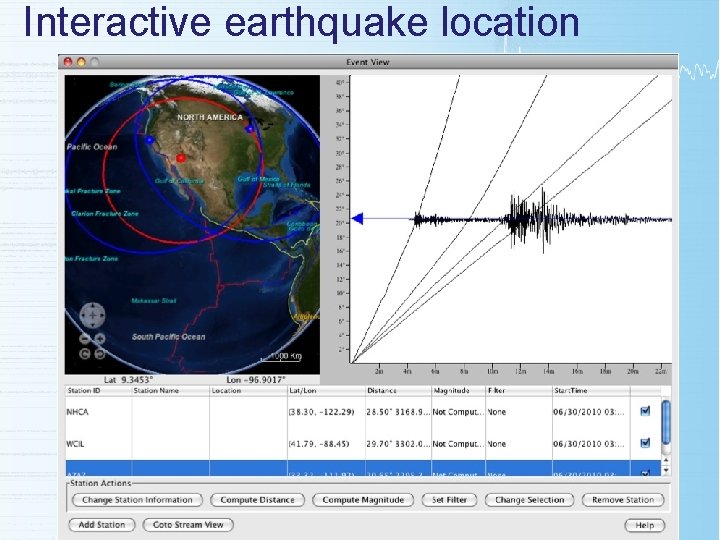Click the Pacific Ocean label on the globe

[x=92, y=147]
